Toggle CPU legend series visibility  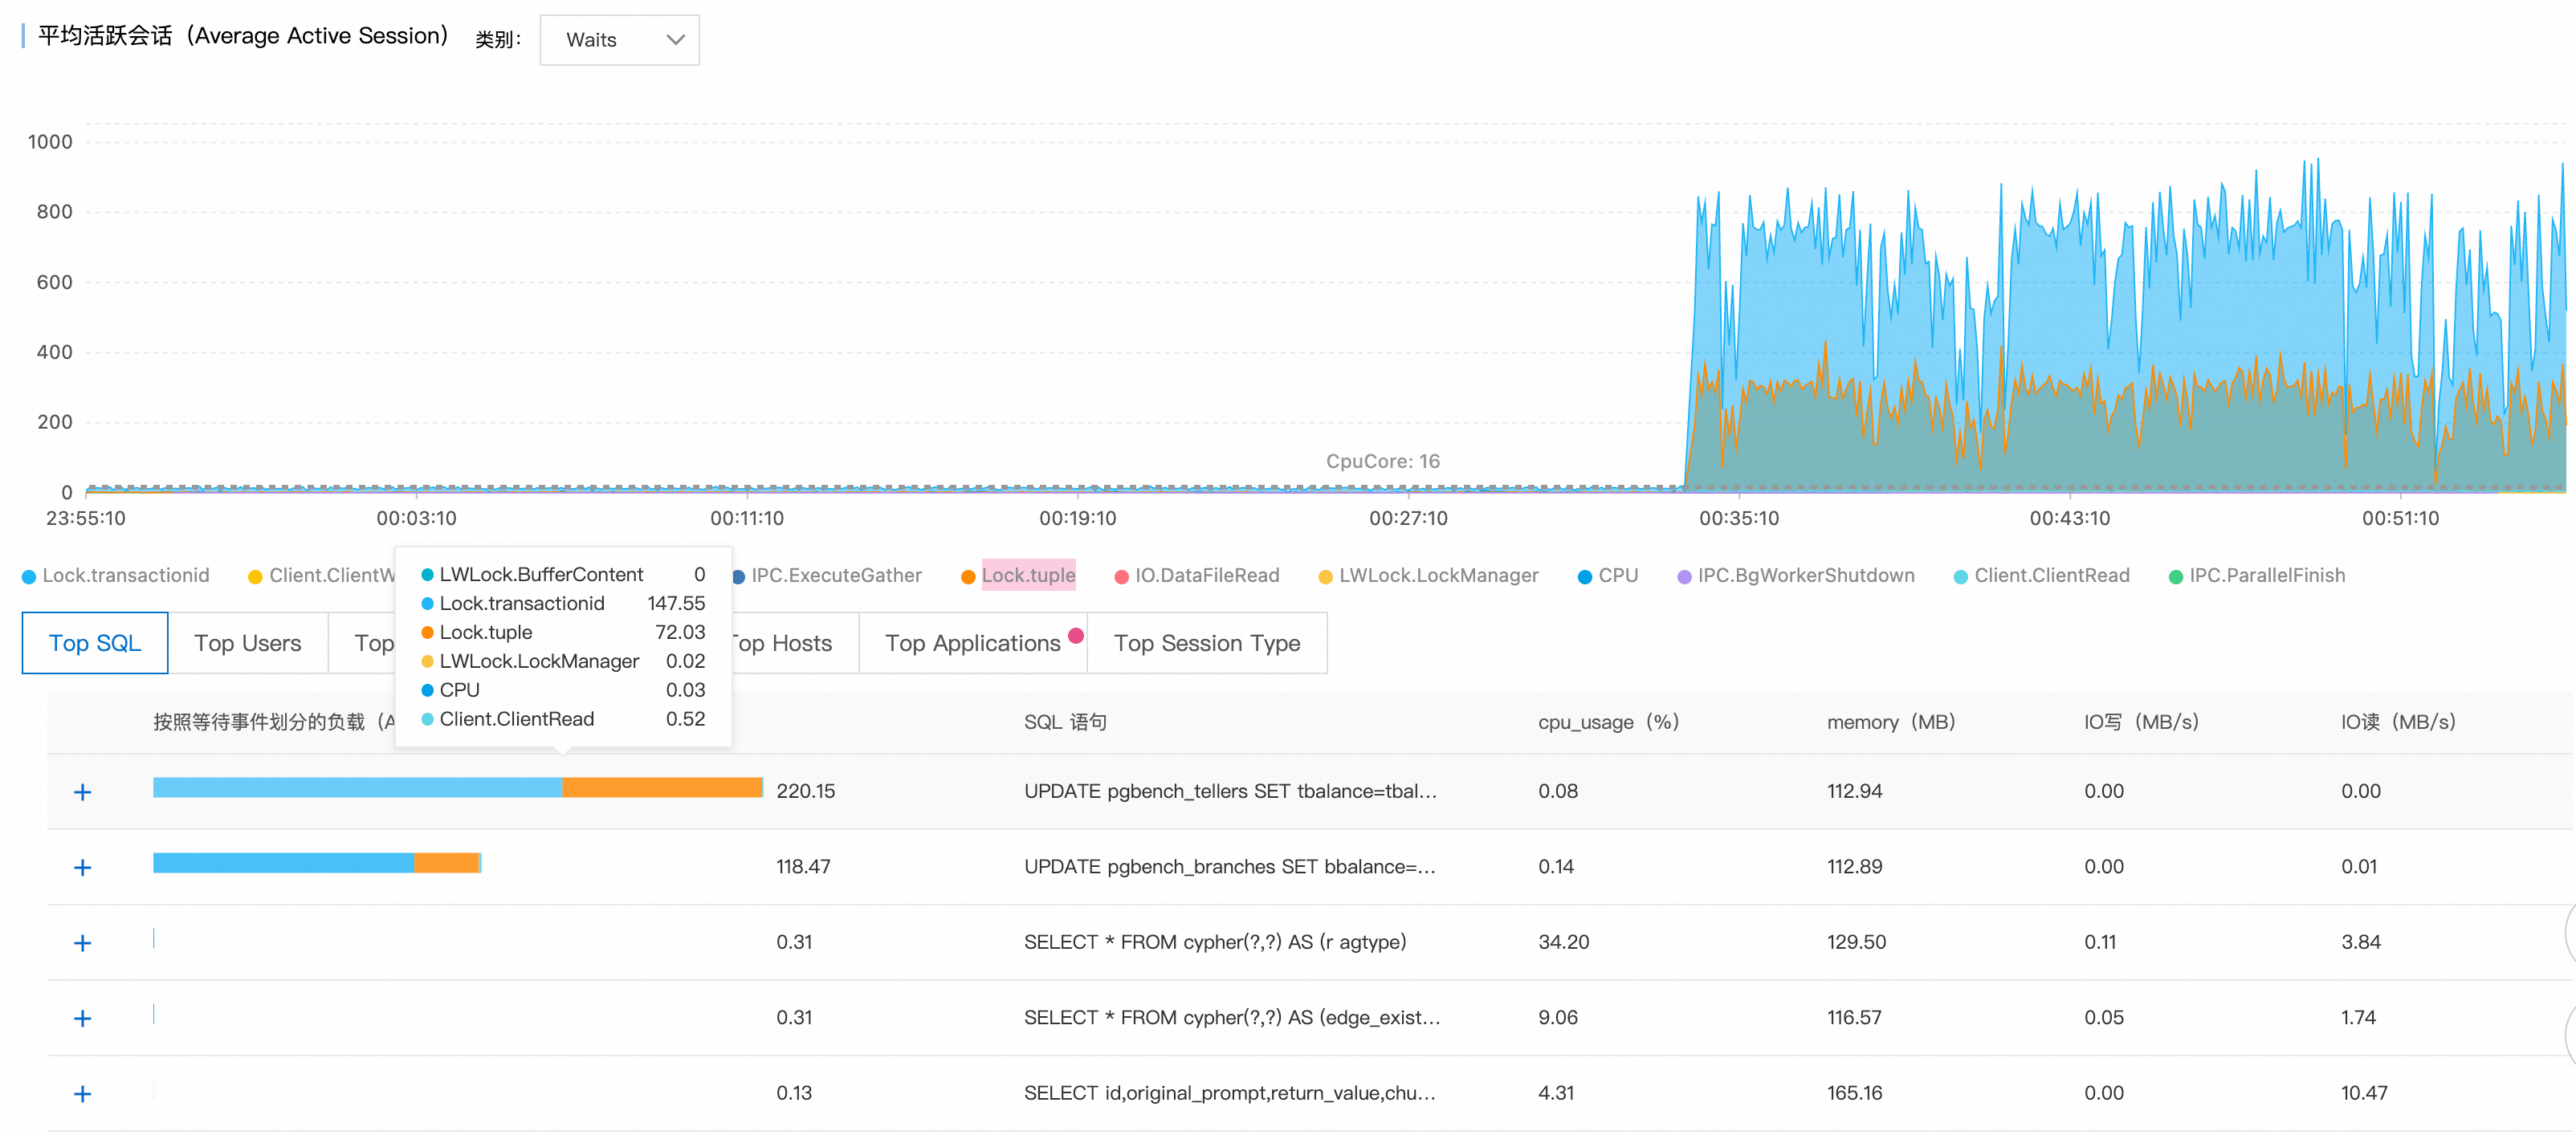click(1617, 575)
